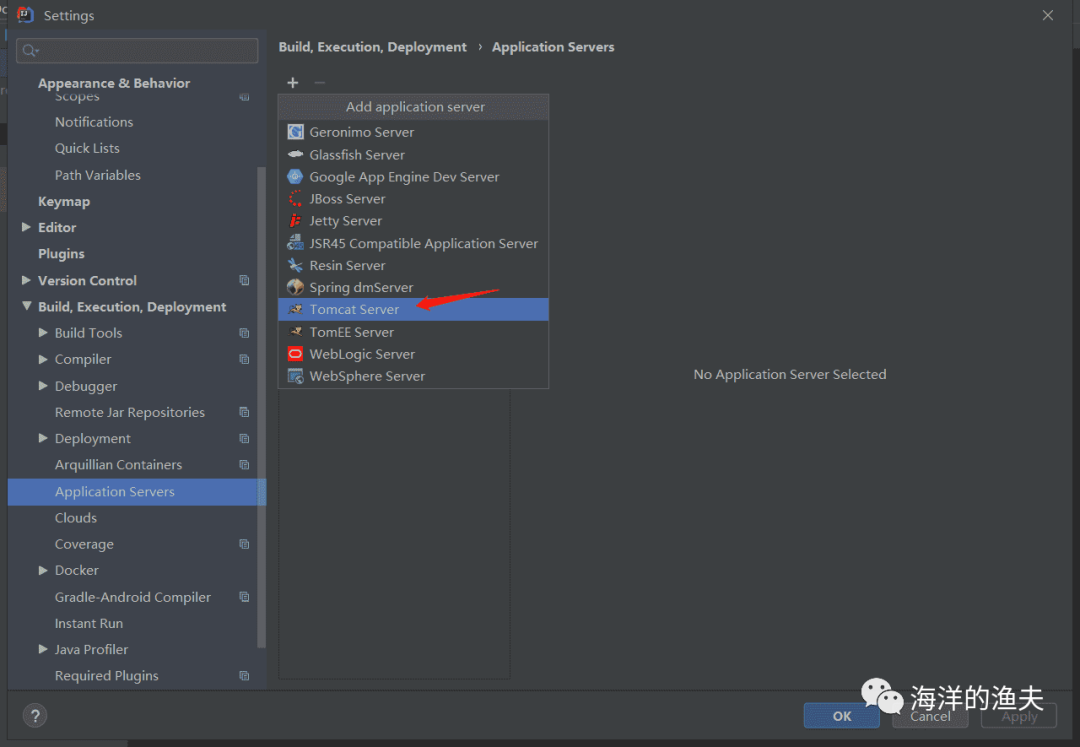
Task: Select Coverage settings item
Action: (84, 544)
